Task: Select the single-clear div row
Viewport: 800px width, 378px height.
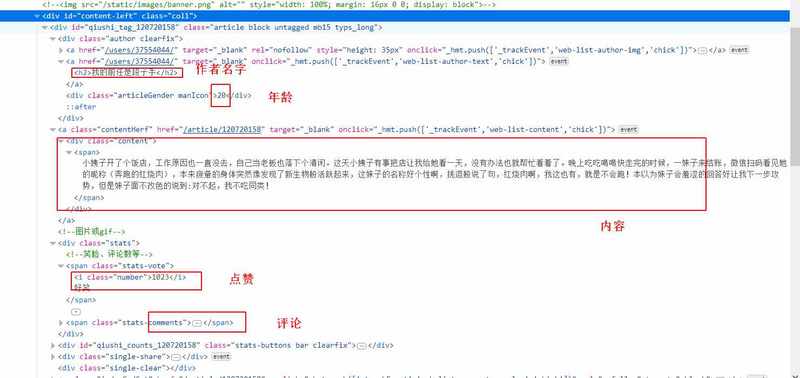Action: click(127, 368)
